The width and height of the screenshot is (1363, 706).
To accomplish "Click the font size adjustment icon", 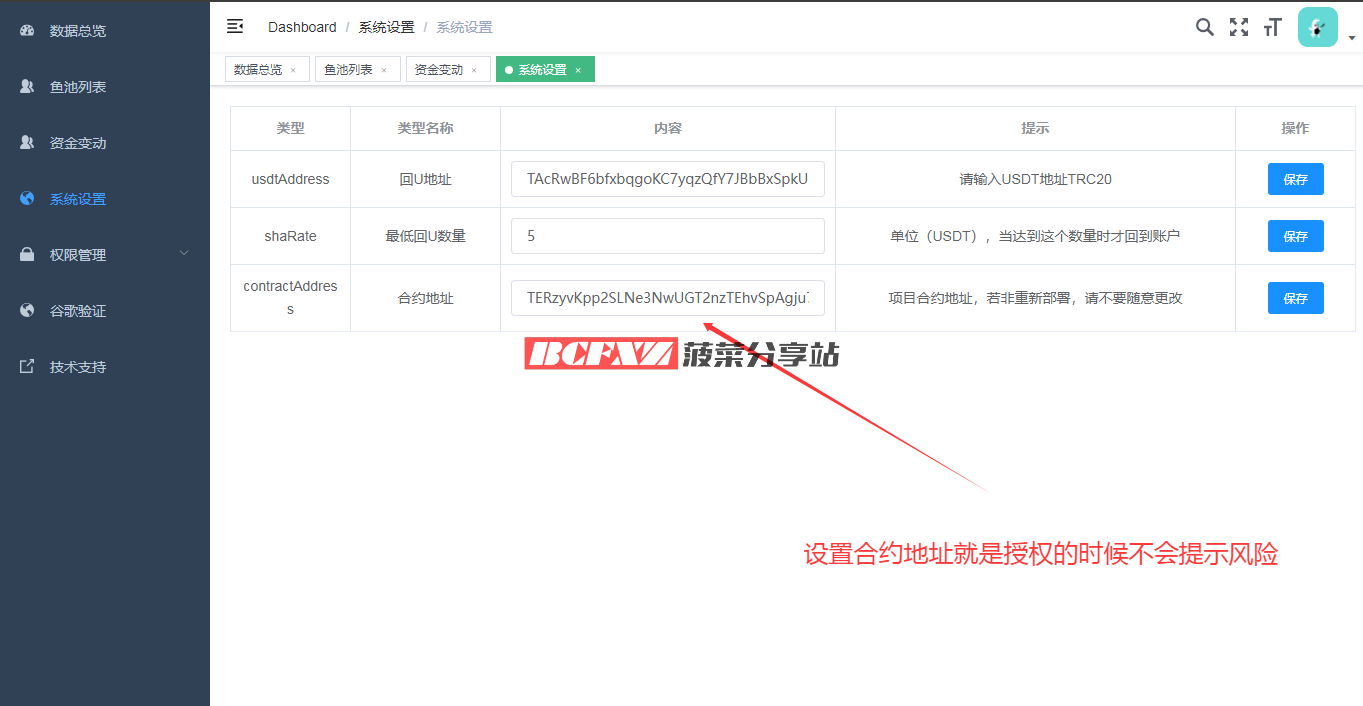I will [x=1272, y=27].
